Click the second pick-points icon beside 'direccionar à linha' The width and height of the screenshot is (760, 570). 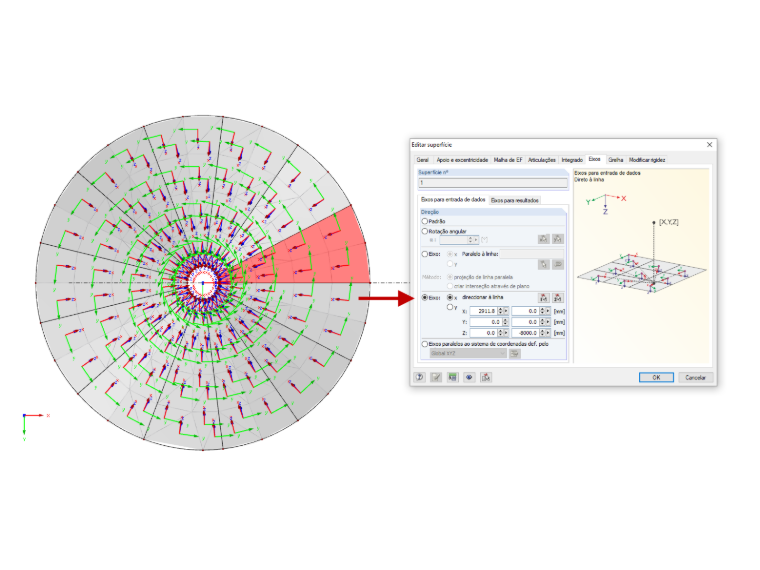click(x=558, y=298)
